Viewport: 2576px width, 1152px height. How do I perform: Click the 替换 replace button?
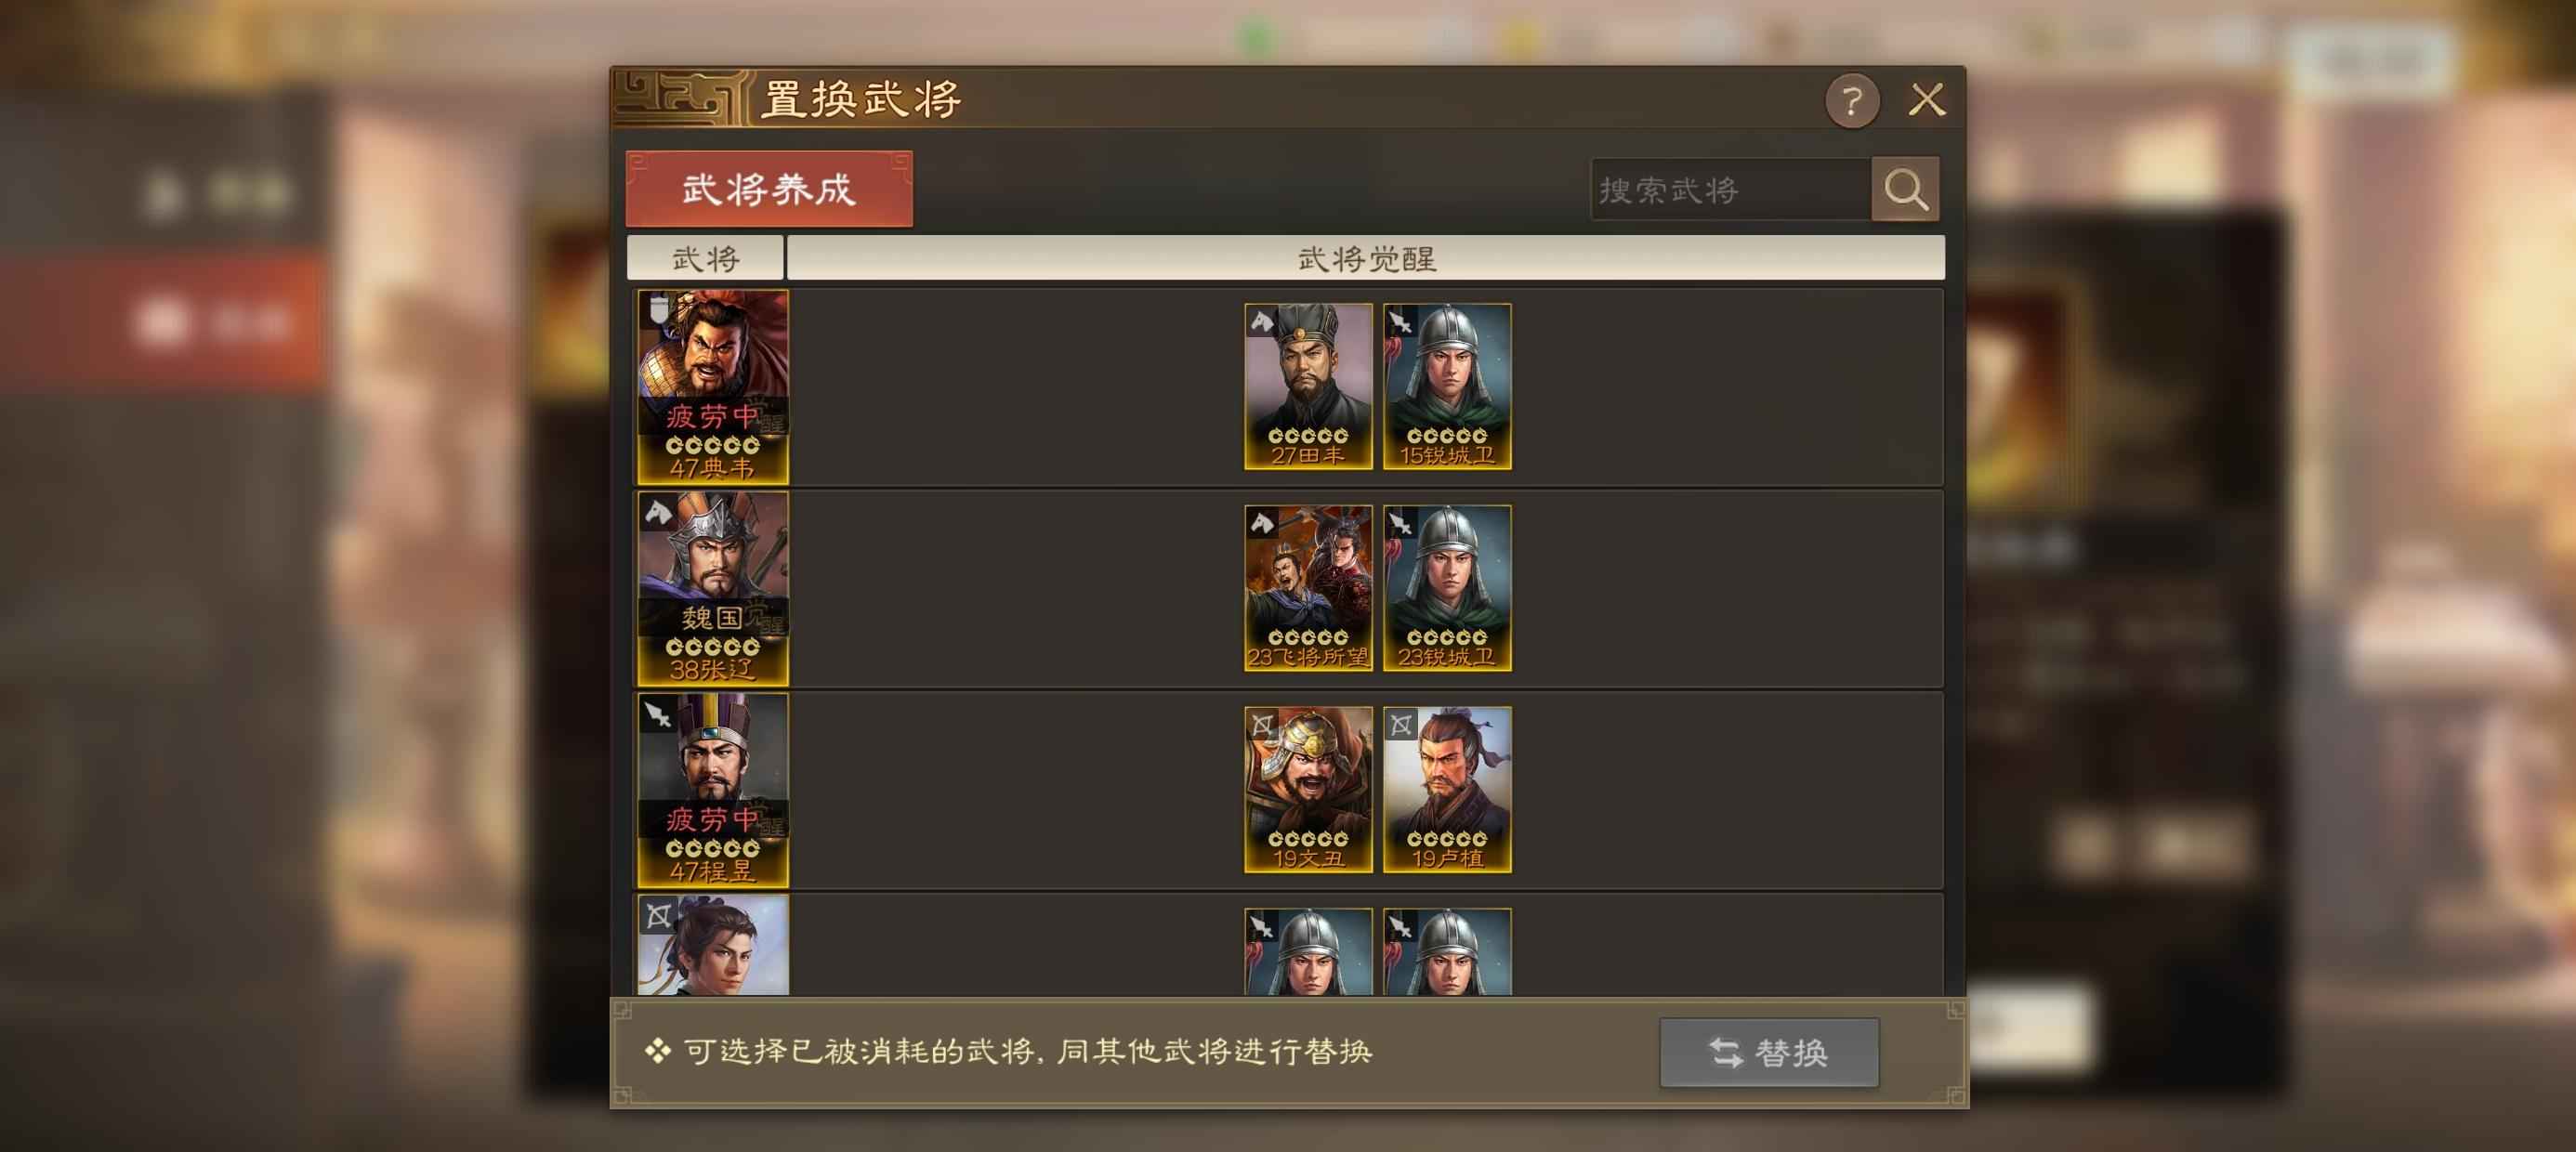[x=1769, y=1052]
